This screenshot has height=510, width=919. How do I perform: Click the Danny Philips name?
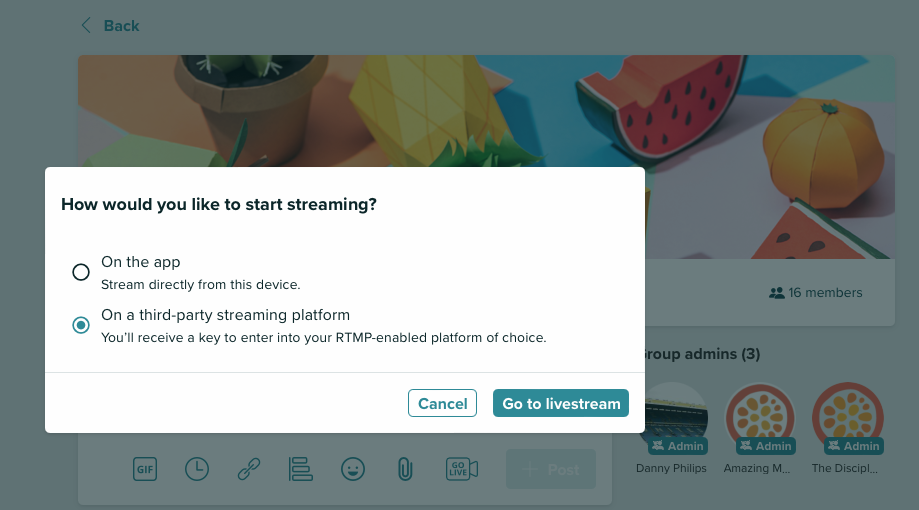671,468
